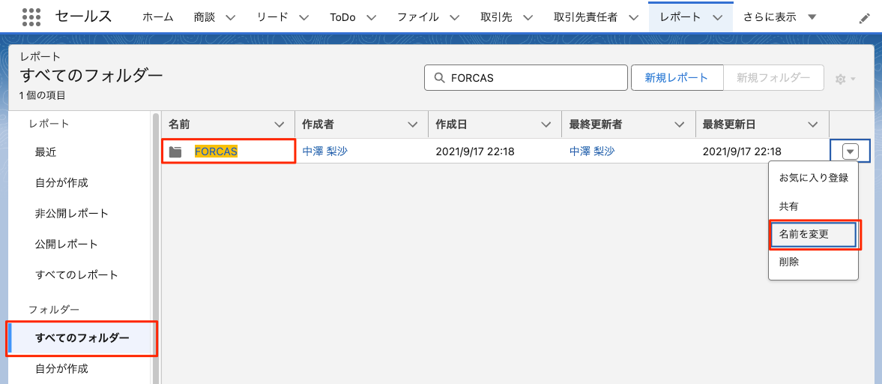The height and width of the screenshot is (384, 882).
Task: Open the App Launcher dots icon
Action: point(33,17)
